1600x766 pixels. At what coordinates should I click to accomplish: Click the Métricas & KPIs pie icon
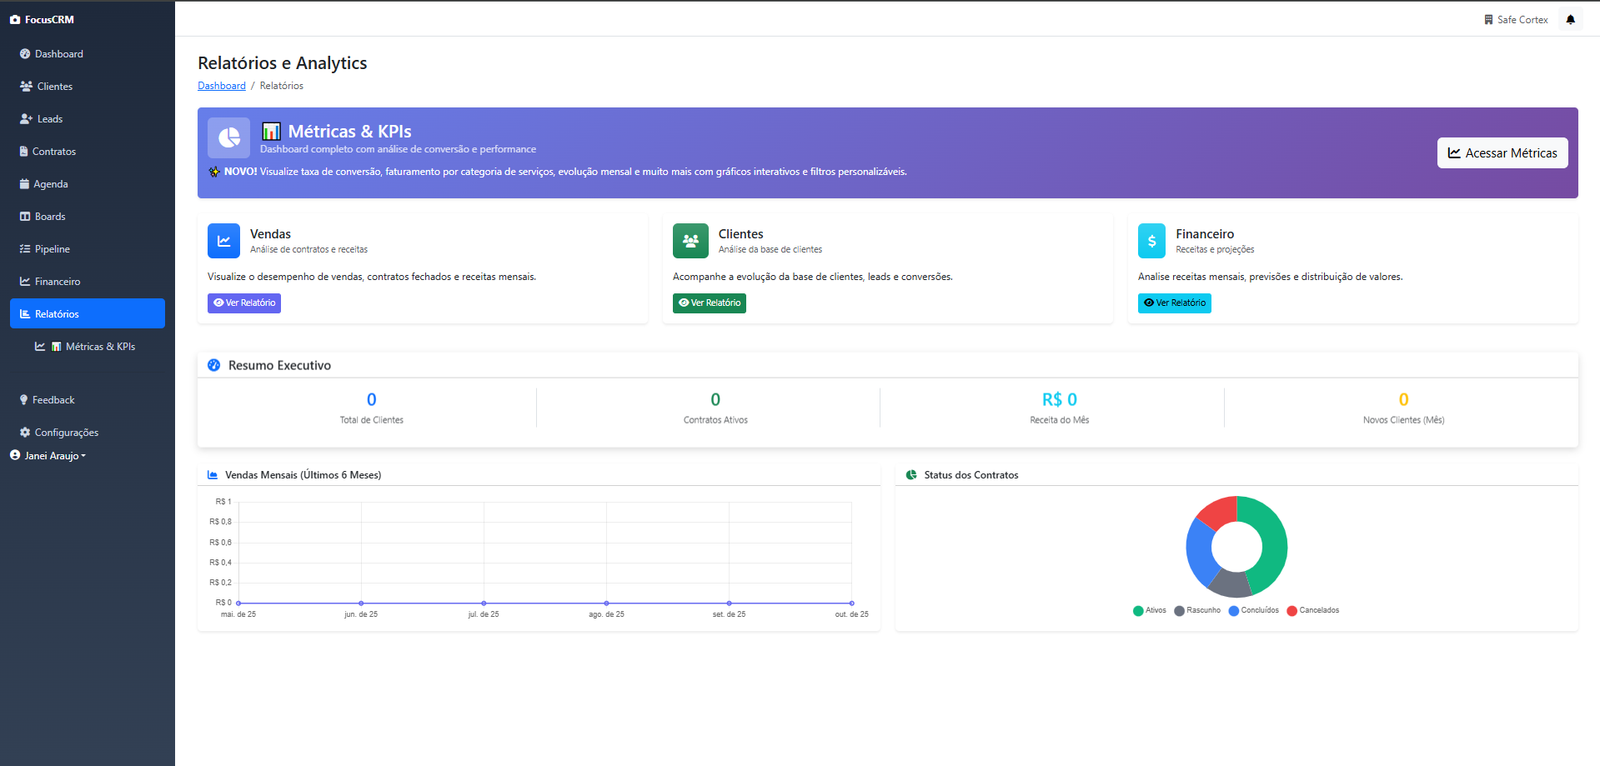[229, 138]
